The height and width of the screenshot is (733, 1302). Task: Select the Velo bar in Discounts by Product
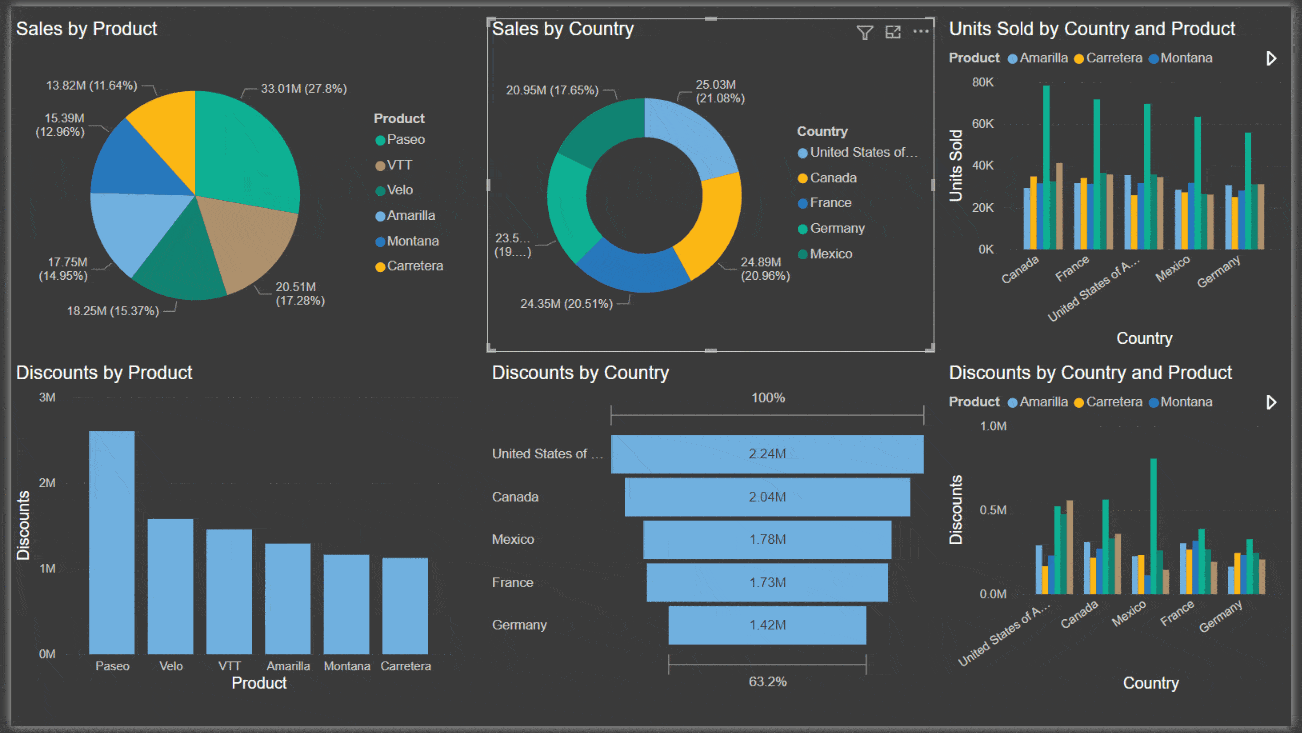point(170,585)
